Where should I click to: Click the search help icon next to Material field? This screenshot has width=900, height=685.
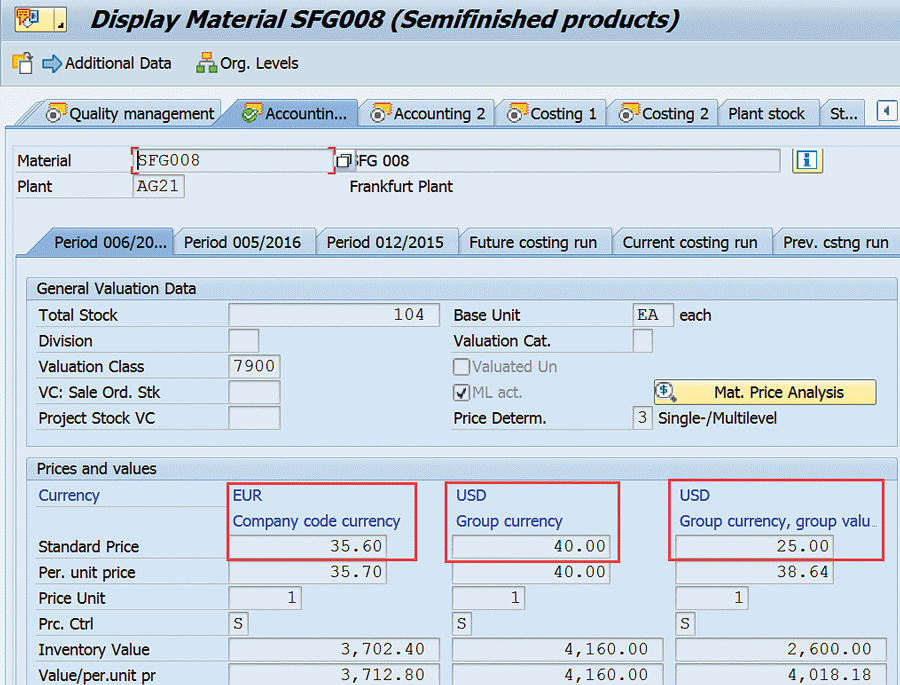coord(343,161)
